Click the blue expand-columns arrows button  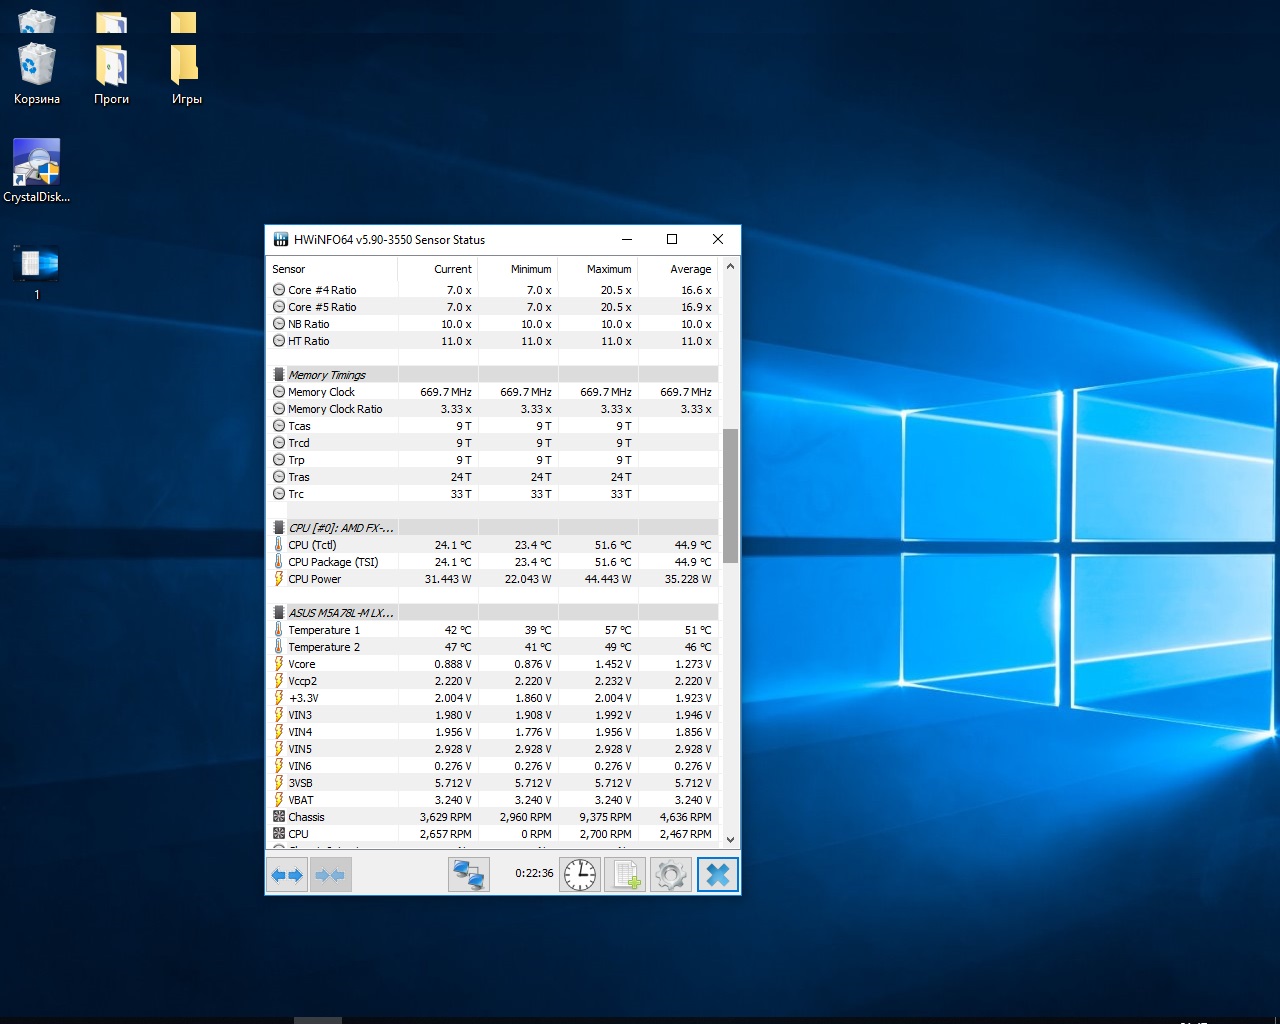coord(287,875)
